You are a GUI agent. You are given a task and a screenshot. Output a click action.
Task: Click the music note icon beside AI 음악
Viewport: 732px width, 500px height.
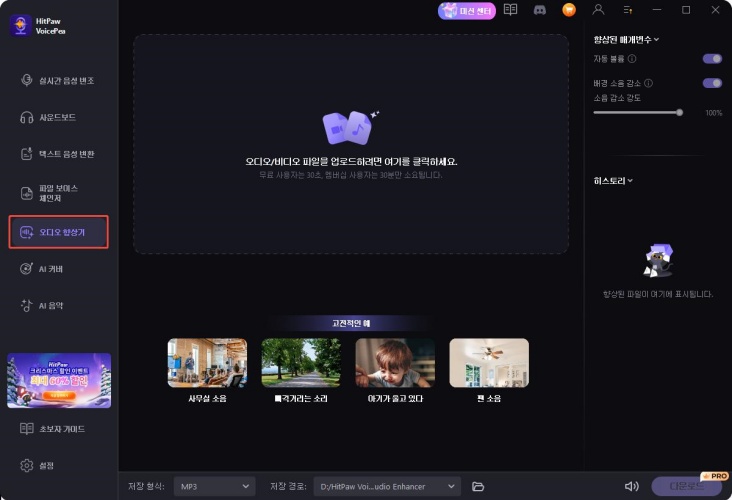[27, 305]
